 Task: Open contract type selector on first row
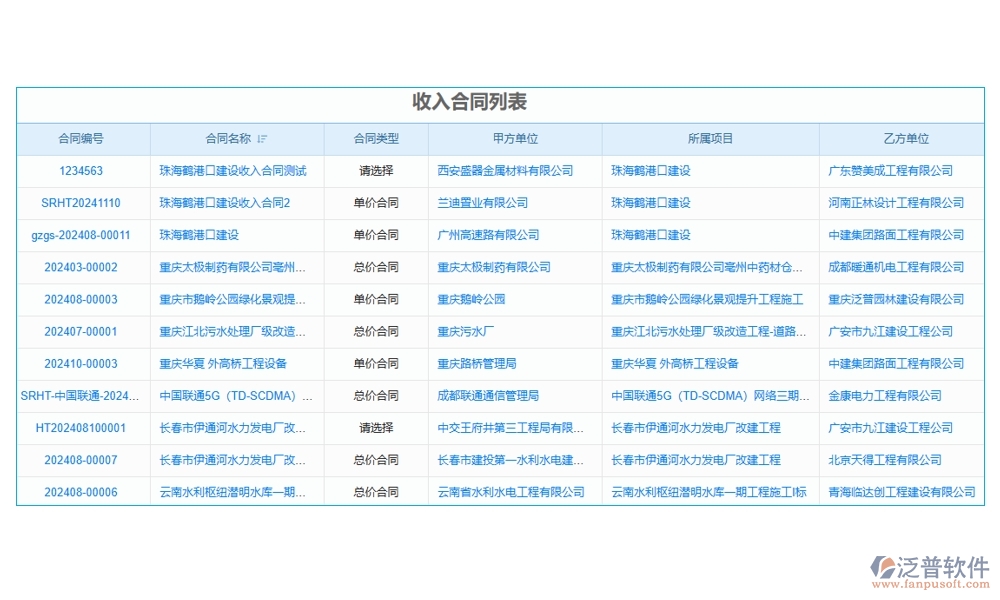point(375,170)
